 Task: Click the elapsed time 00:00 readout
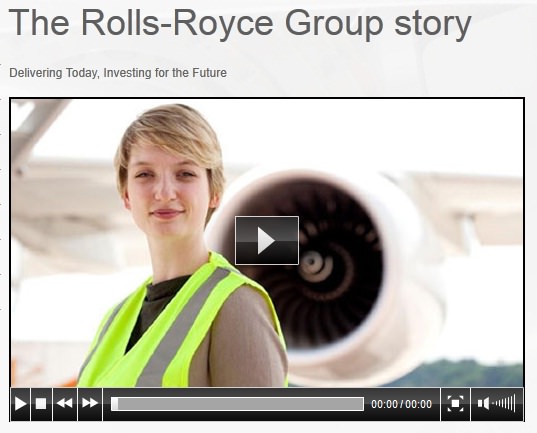385,404
